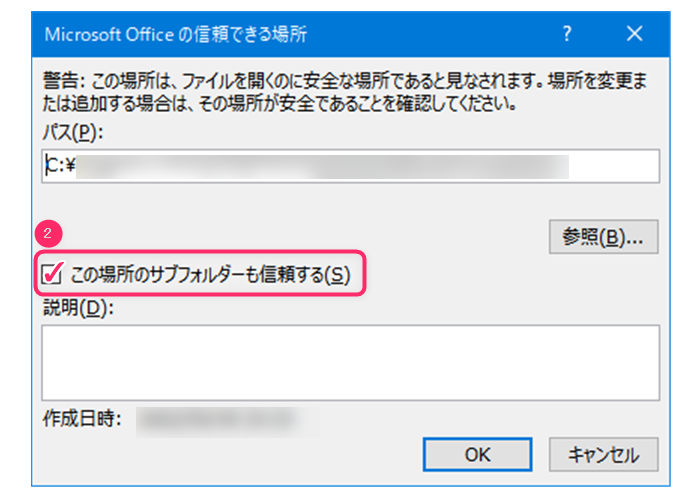Click the blurred creation date value
Screen dimensions: 700x500
coord(220,418)
